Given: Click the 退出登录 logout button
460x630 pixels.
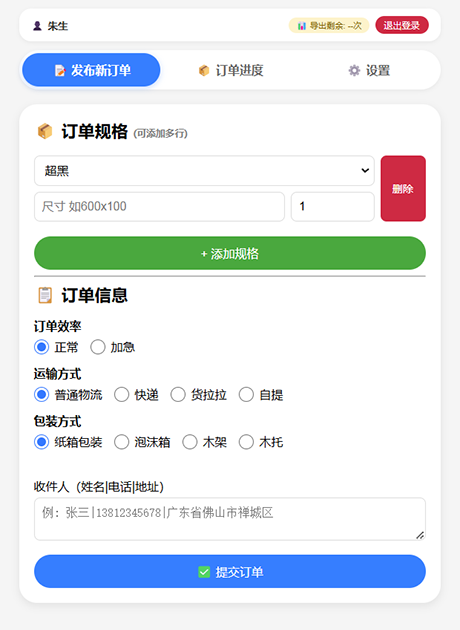Looking at the screenshot, I should [402, 25].
